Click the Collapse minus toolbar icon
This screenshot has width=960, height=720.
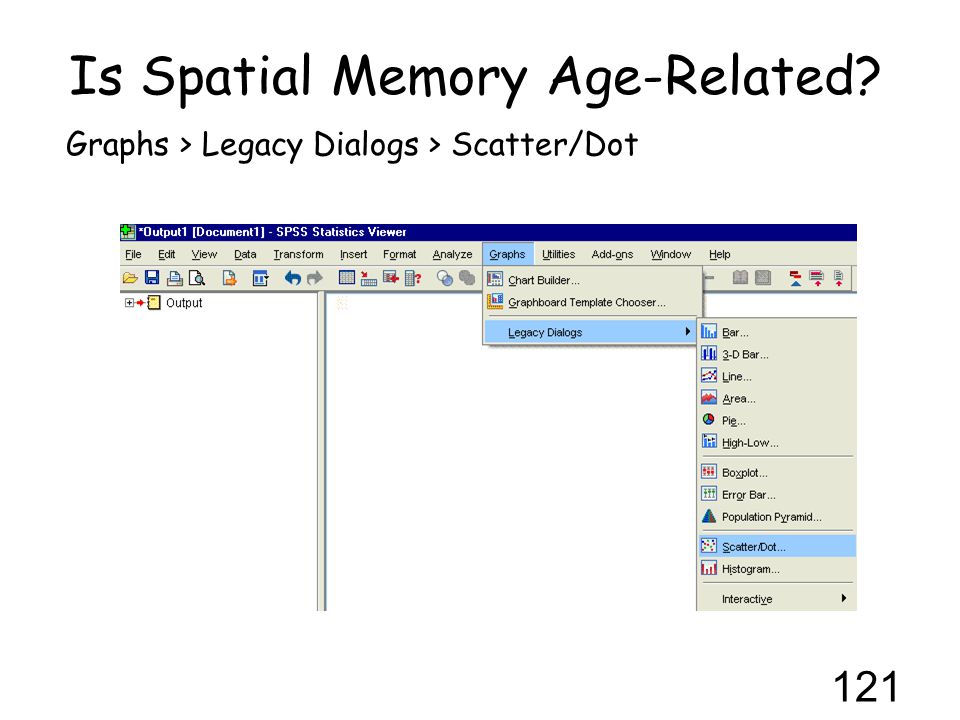[x=710, y=277]
